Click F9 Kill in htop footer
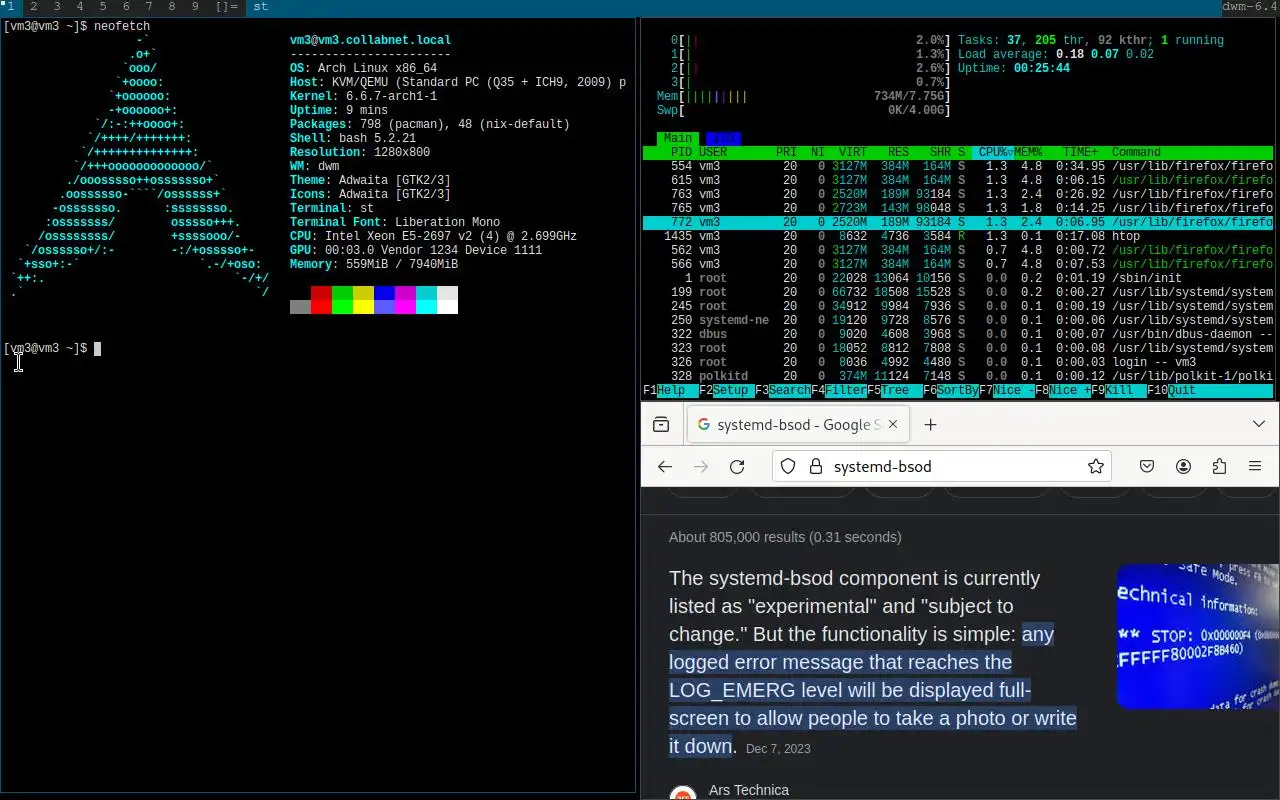Screen dimensions: 1280x800 [x=1119, y=390]
